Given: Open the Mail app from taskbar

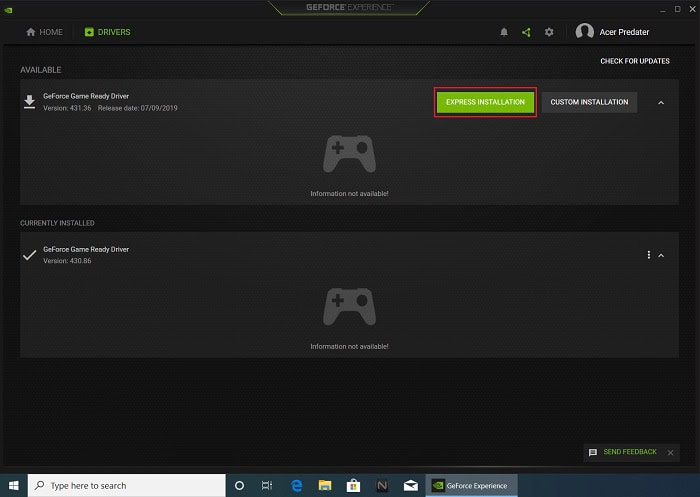Looking at the screenshot, I should click(x=411, y=485).
